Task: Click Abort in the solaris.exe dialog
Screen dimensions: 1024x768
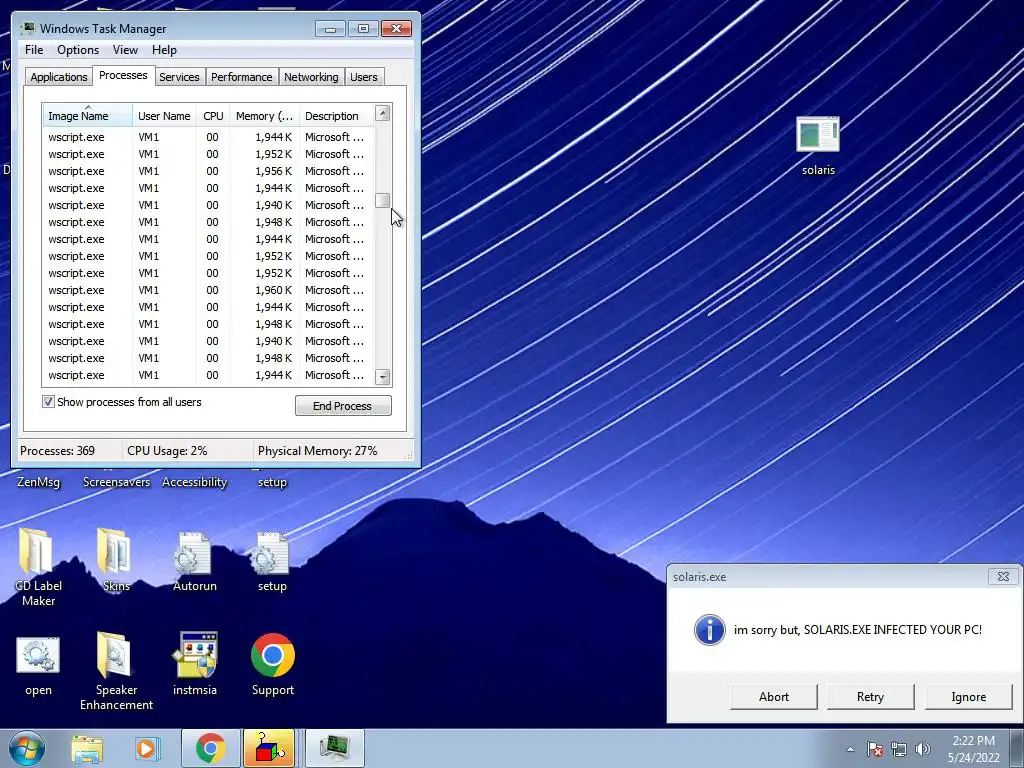Action: 774,697
